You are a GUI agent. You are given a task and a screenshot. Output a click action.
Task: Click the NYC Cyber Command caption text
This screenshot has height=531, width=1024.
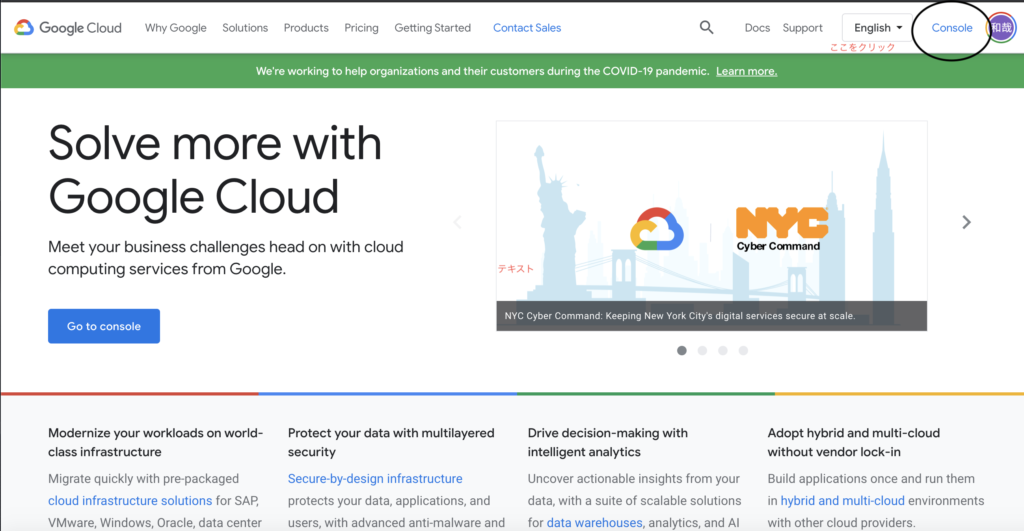coord(679,315)
